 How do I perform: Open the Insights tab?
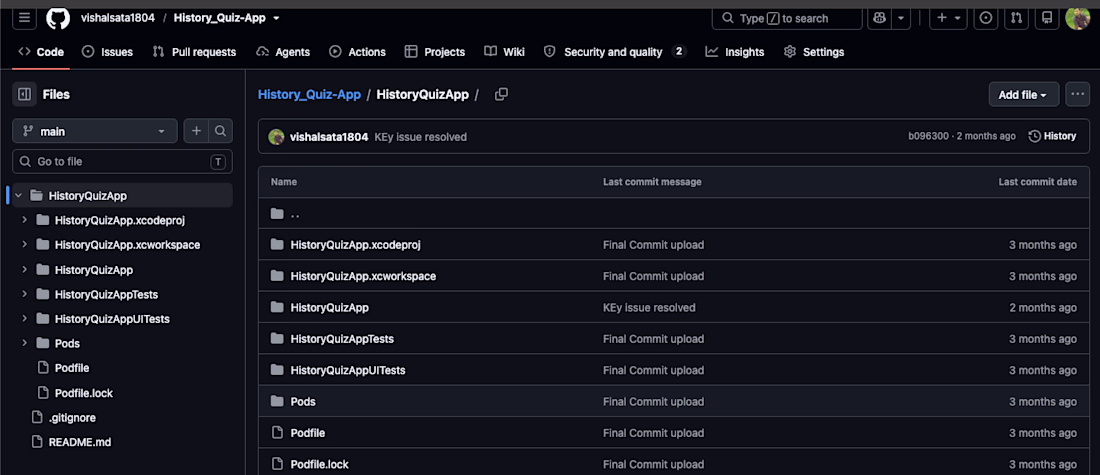pyautogui.click(x=735, y=52)
